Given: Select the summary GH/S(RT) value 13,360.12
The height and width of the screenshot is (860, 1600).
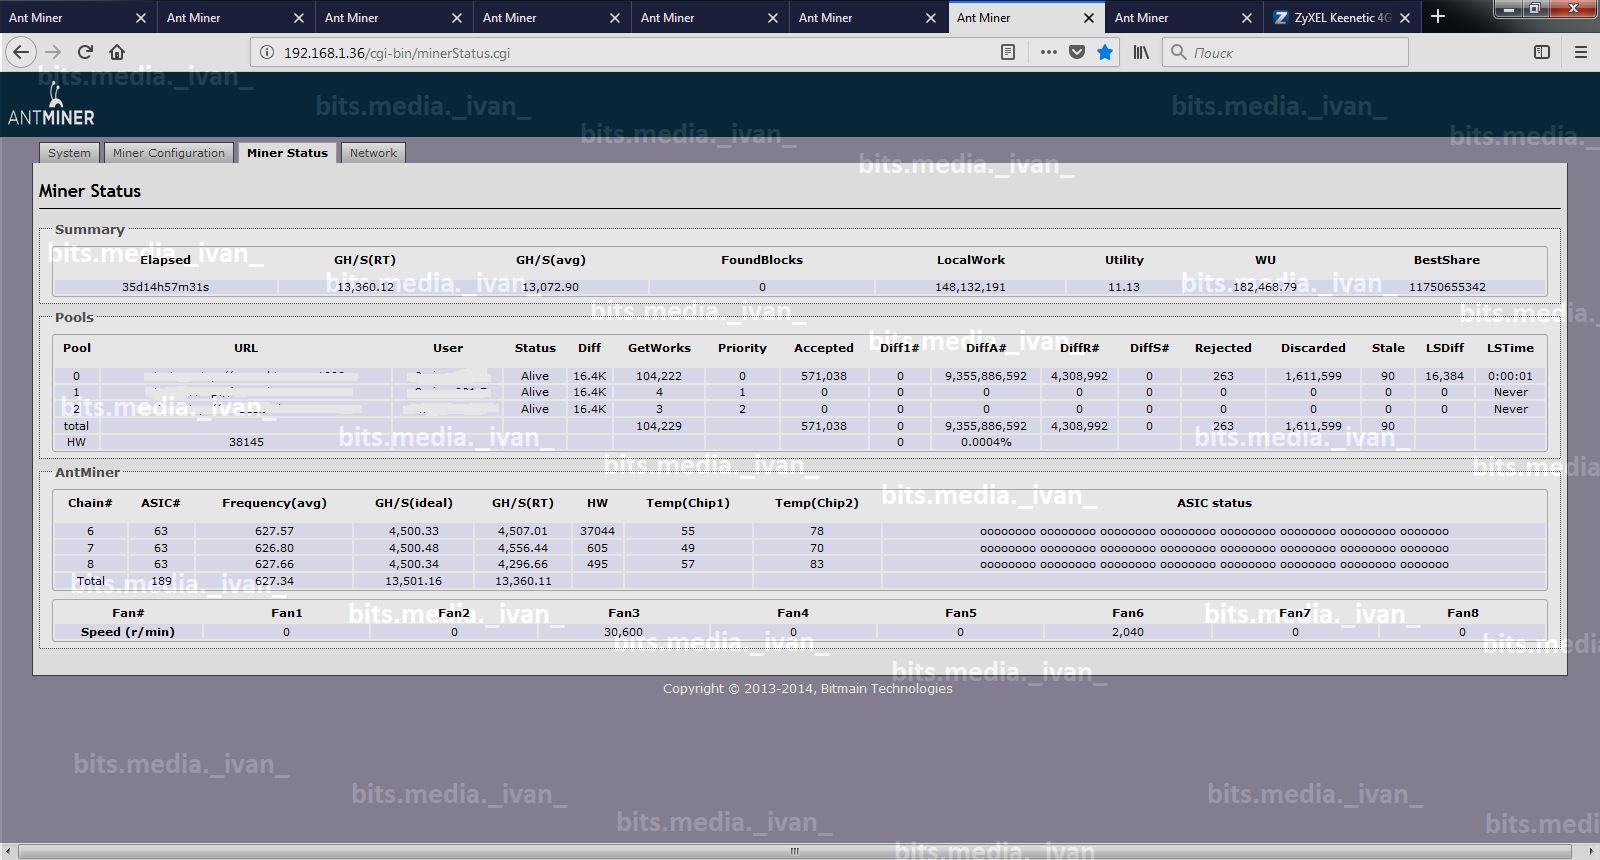Looking at the screenshot, I should (x=365, y=287).
